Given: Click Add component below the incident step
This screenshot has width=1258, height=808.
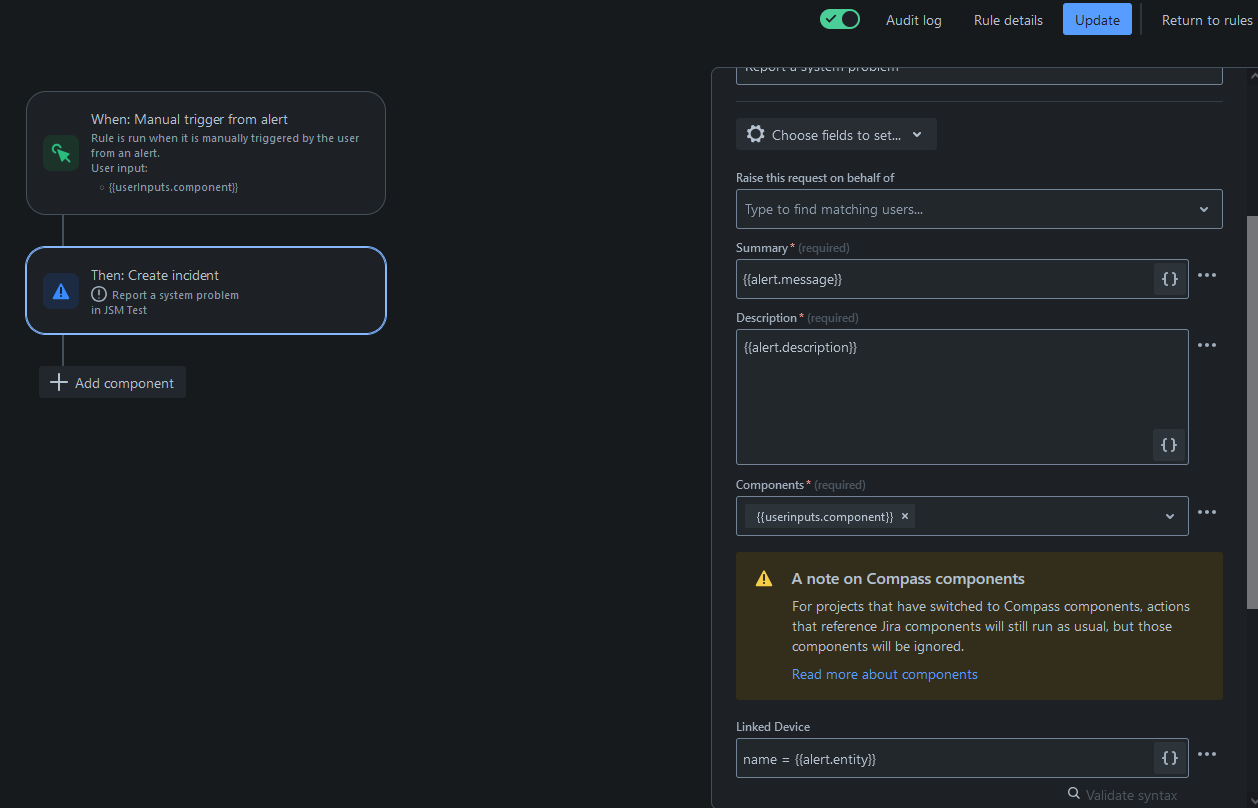Looking at the screenshot, I should click(112, 382).
